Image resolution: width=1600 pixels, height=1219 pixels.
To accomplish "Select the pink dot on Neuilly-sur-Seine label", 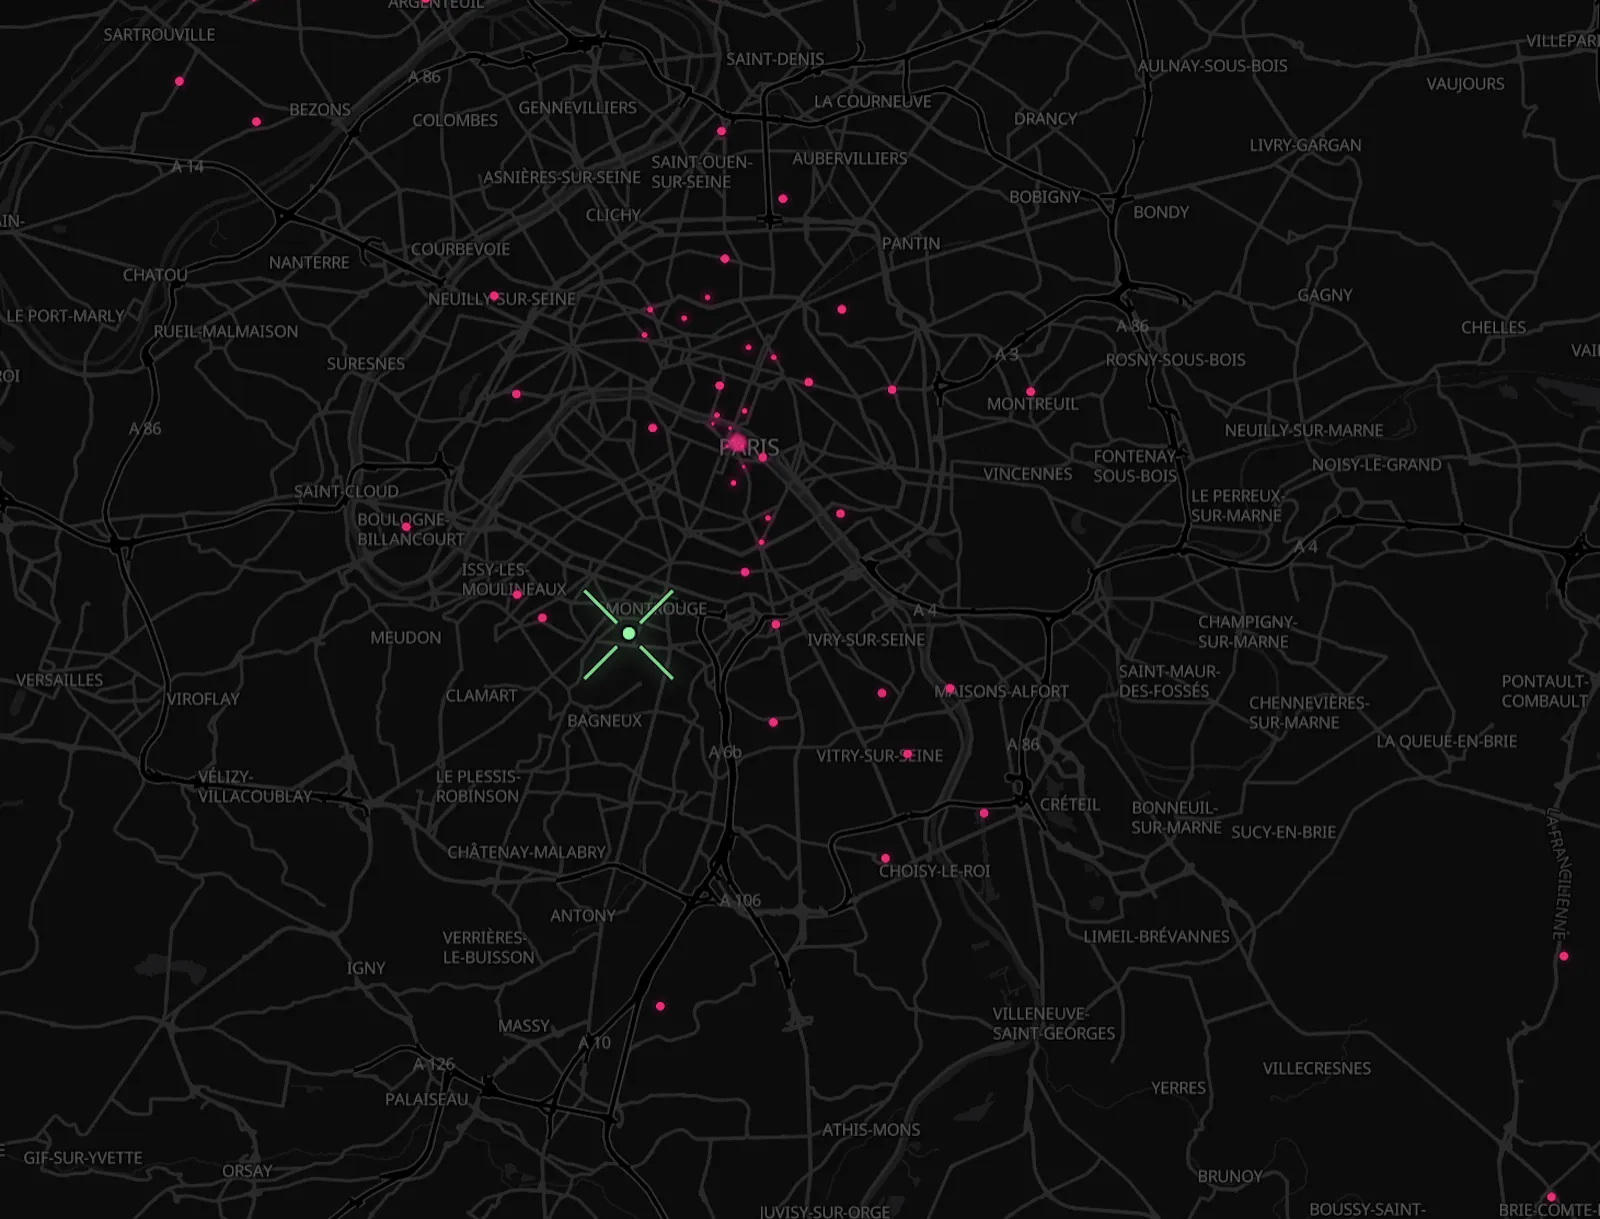I will (x=493, y=296).
